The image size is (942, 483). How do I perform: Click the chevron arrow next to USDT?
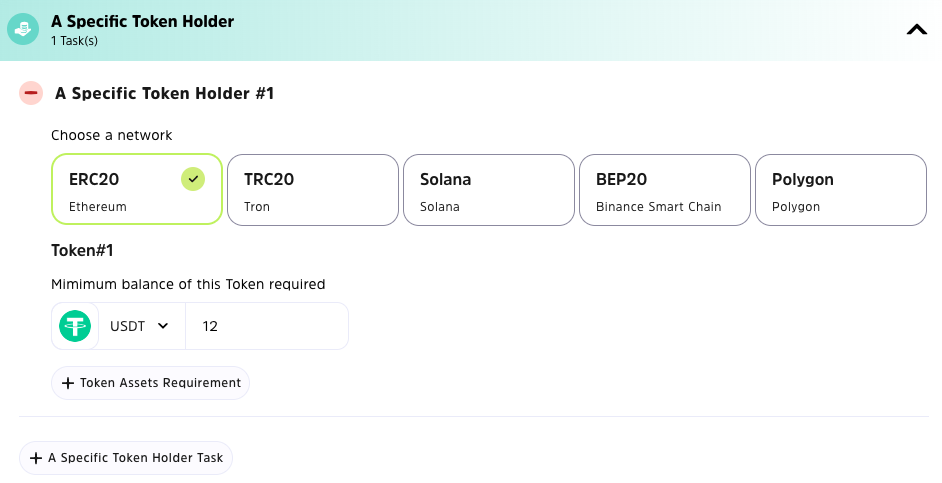163,326
